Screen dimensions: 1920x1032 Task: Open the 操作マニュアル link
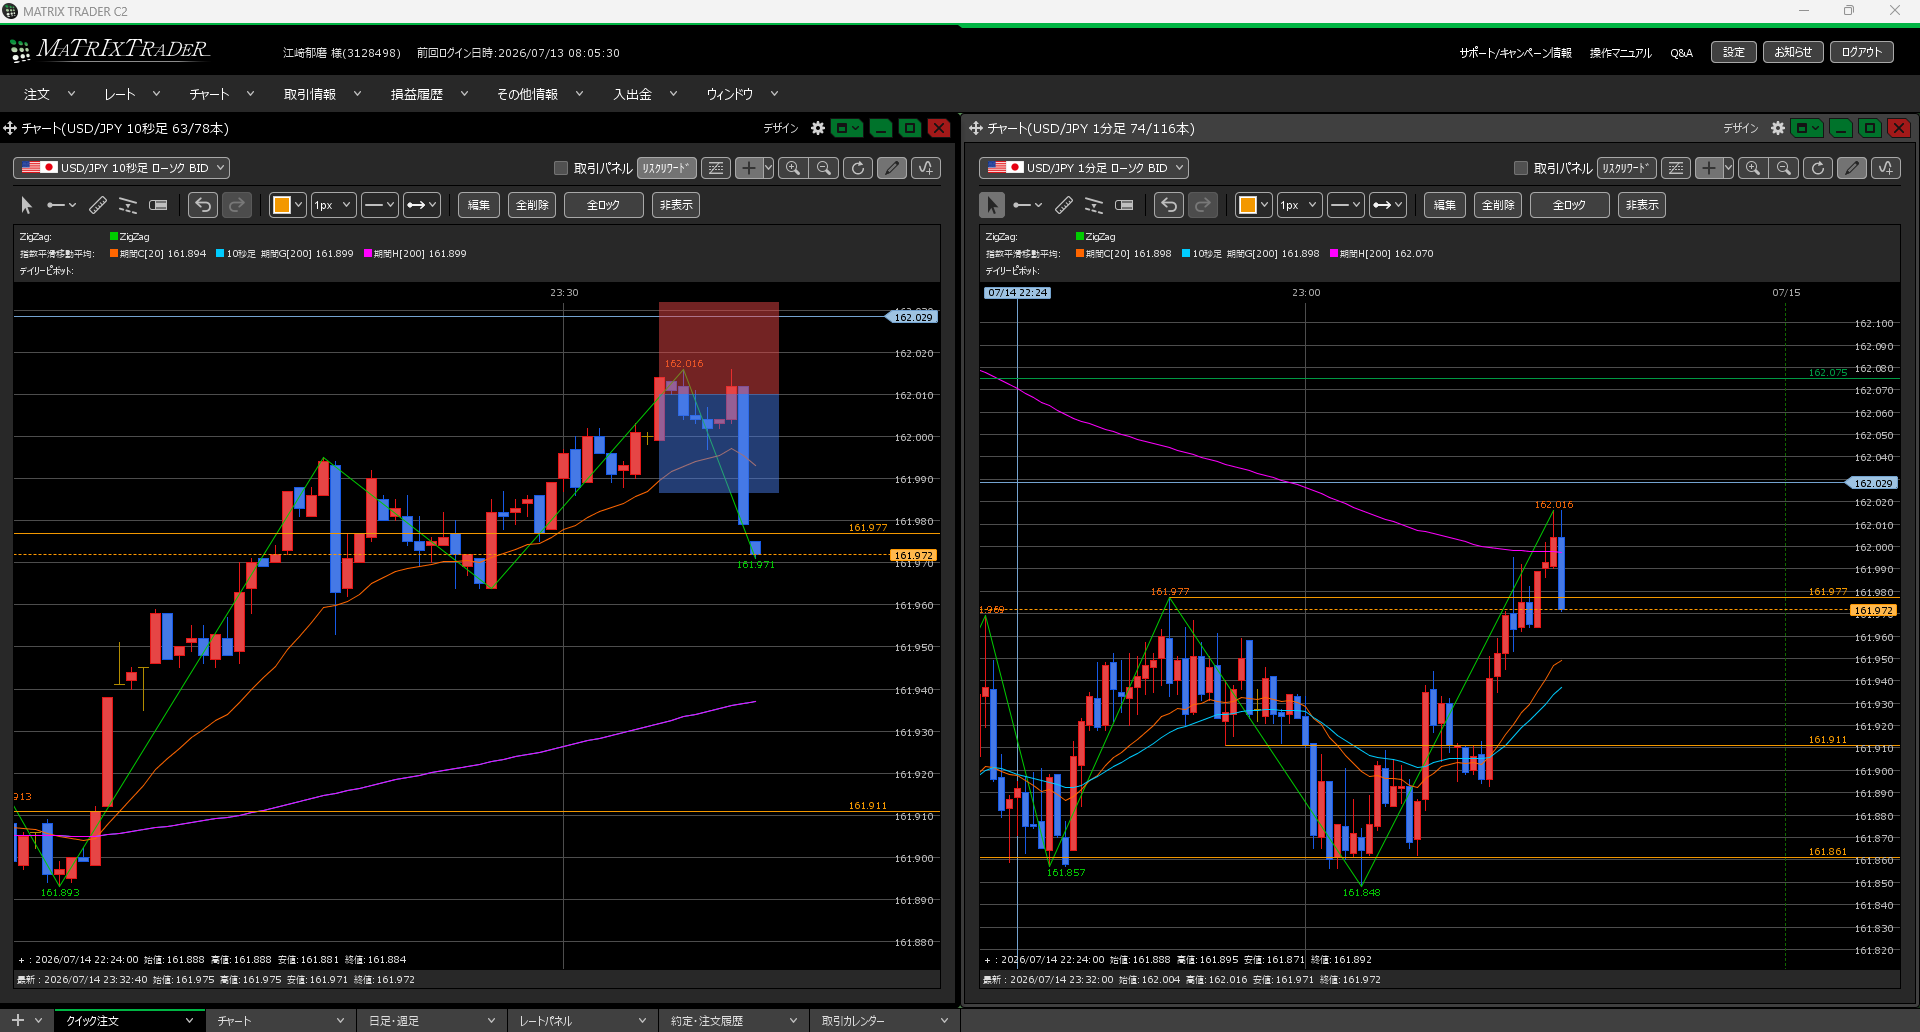[1621, 53]
